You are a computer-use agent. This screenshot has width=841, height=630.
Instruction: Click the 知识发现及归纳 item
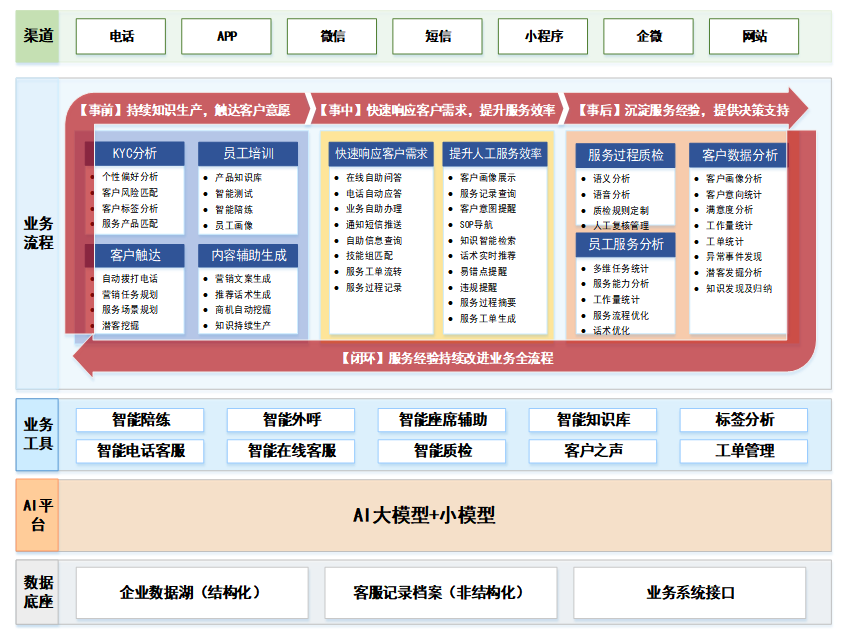(x=739, y=288)
